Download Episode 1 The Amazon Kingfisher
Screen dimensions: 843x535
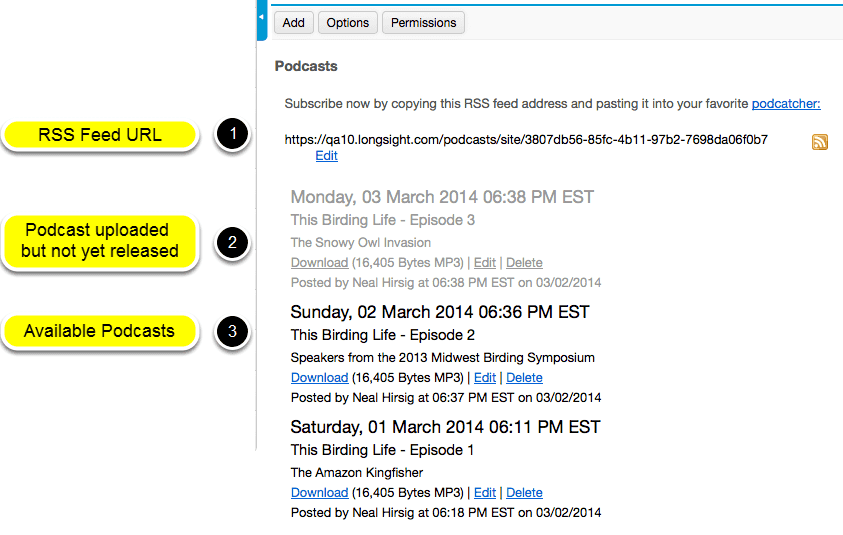319,493
